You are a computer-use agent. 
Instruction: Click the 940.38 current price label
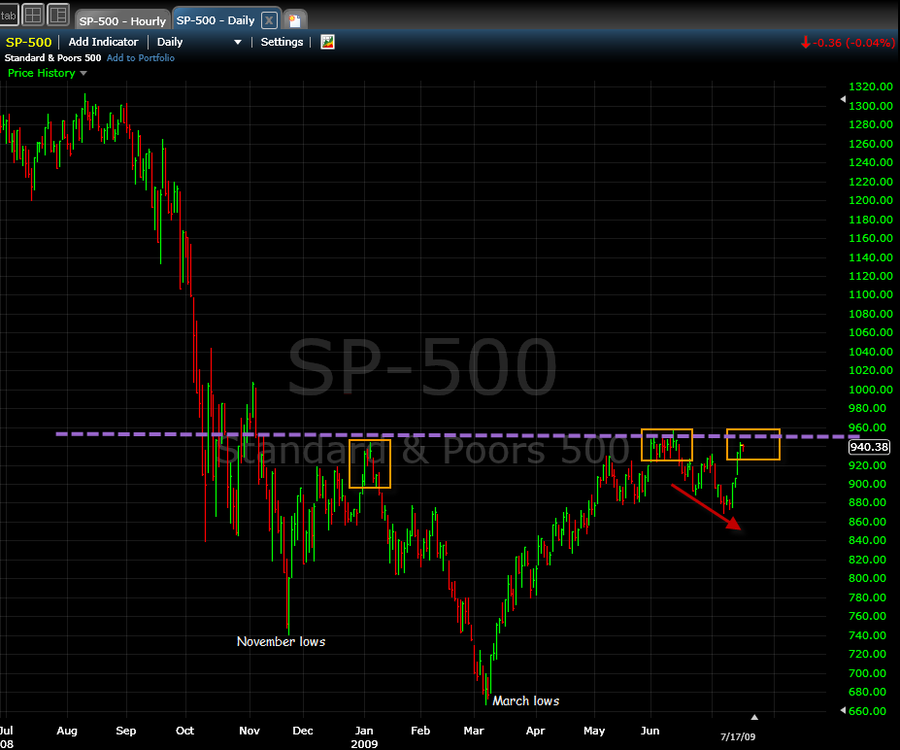coord(869,447)
